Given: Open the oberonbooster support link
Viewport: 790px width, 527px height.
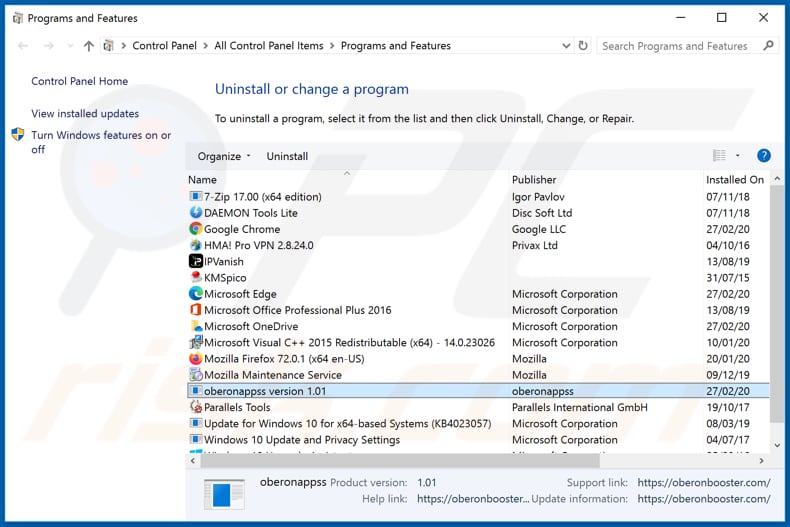Looking at the screenshot, I should 704,482.
